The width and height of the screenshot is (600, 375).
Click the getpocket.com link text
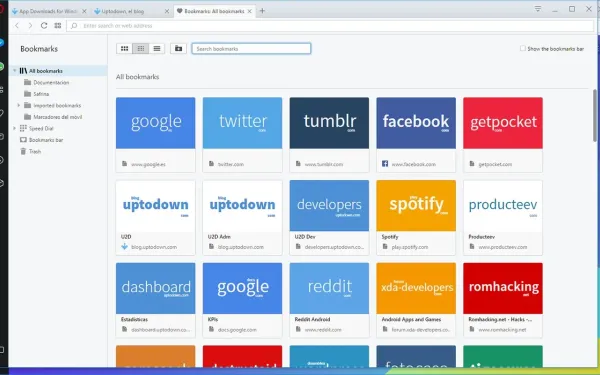(495, 165)
